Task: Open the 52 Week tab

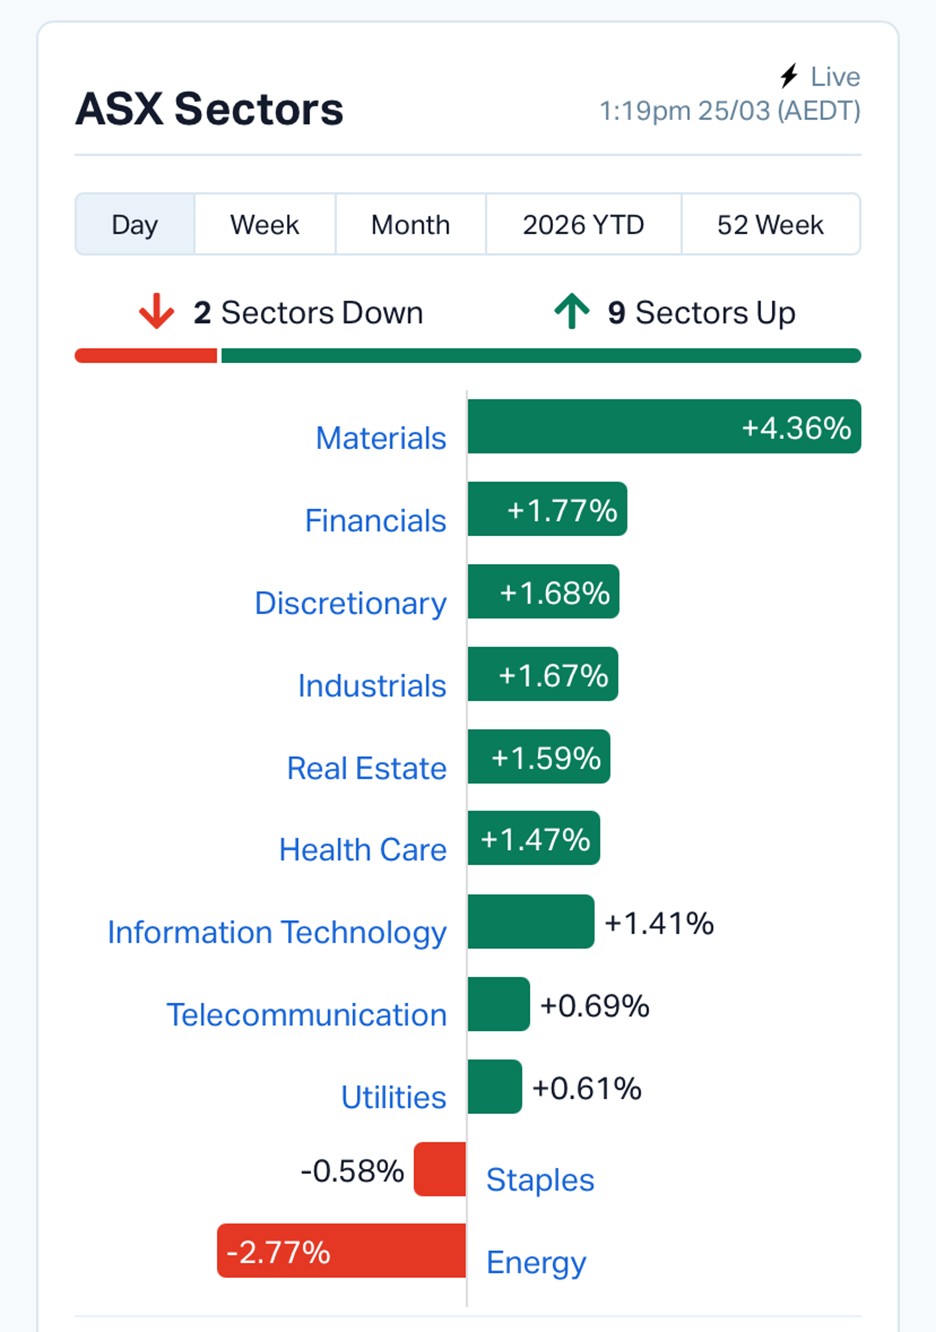Action: (770, 225)
